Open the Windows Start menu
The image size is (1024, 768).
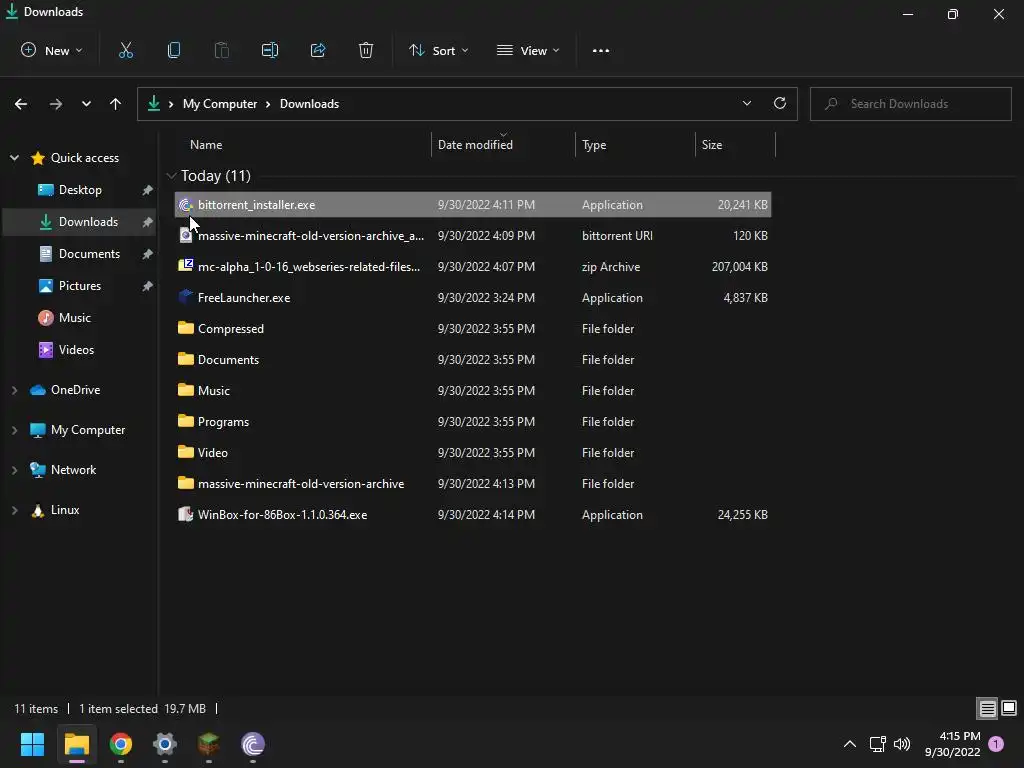tap(32, 744)
